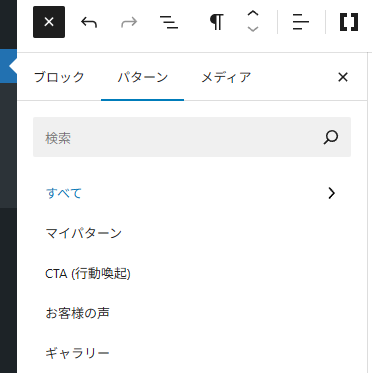This screenshot has height=373, width=372.
Task: Click the square brackets toolbar icon
Action: click(349, 22)
